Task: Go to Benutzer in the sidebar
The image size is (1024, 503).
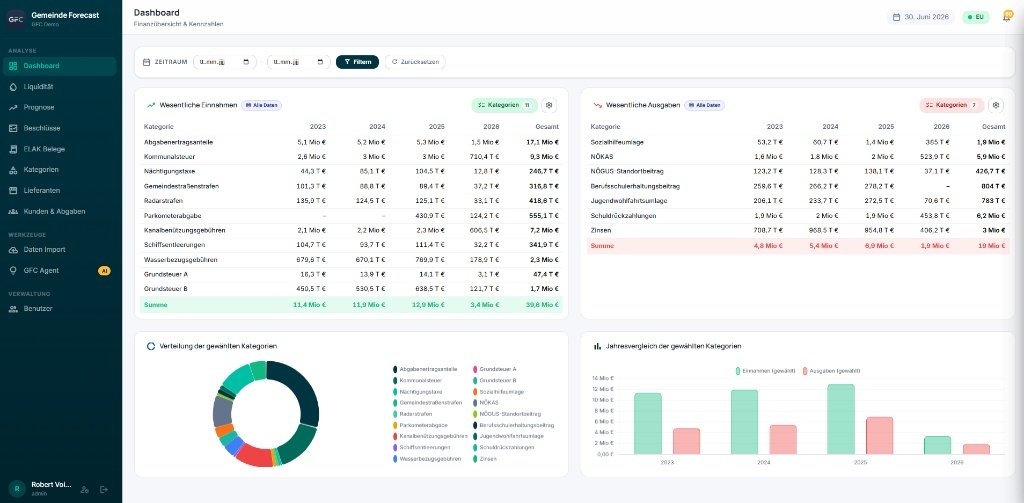Action: pyautogui.click(x=38, y=308)
